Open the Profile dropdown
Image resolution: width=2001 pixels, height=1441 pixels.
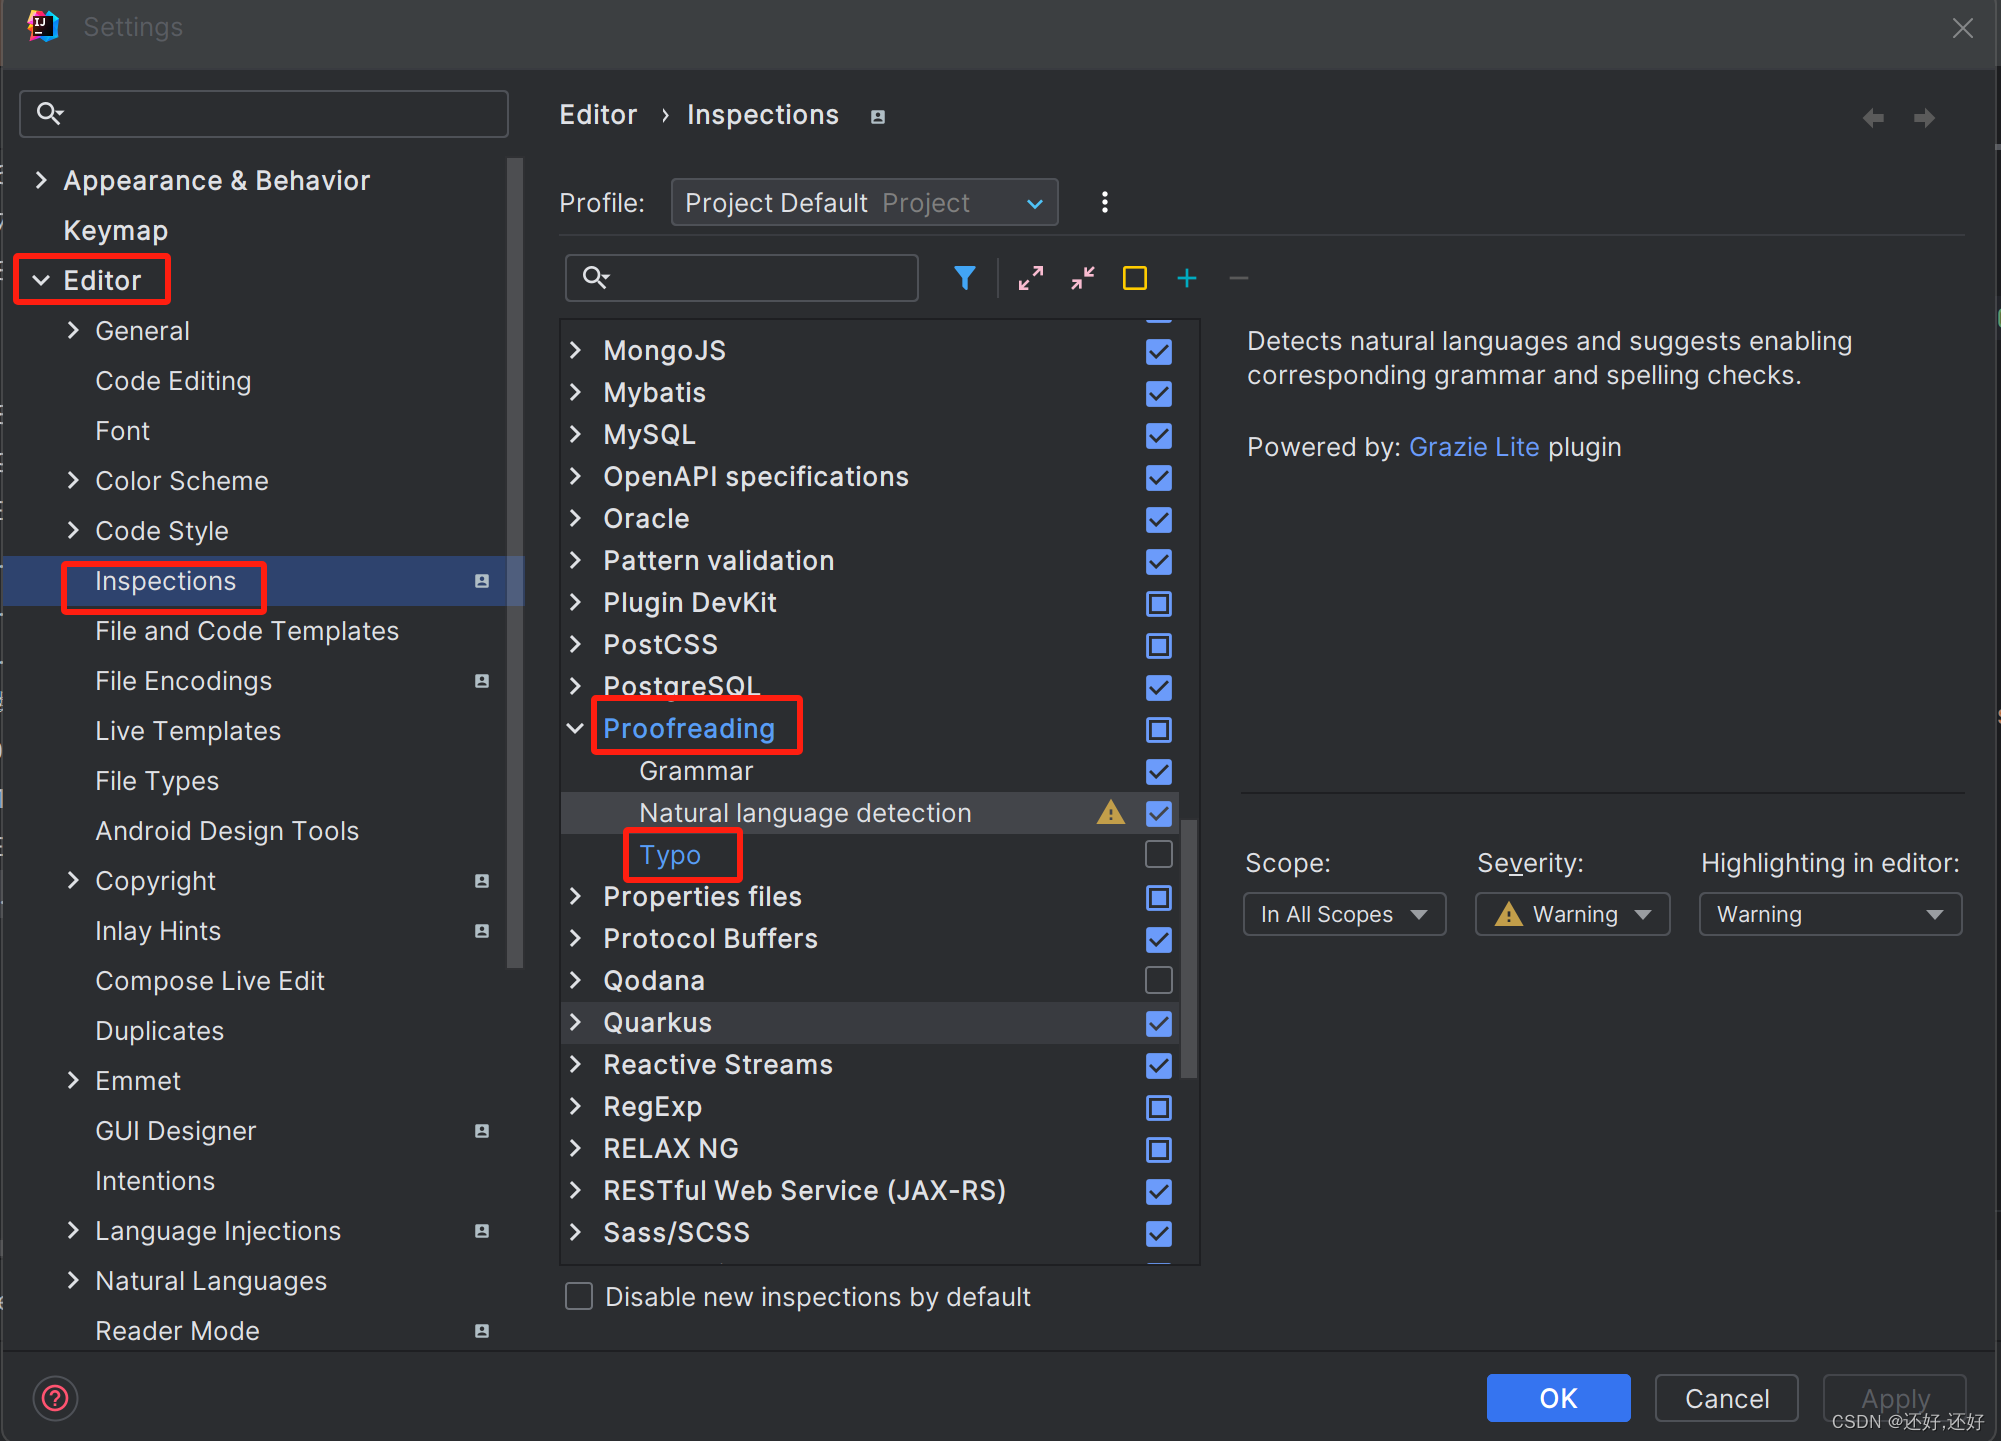[x=864, y=202]
